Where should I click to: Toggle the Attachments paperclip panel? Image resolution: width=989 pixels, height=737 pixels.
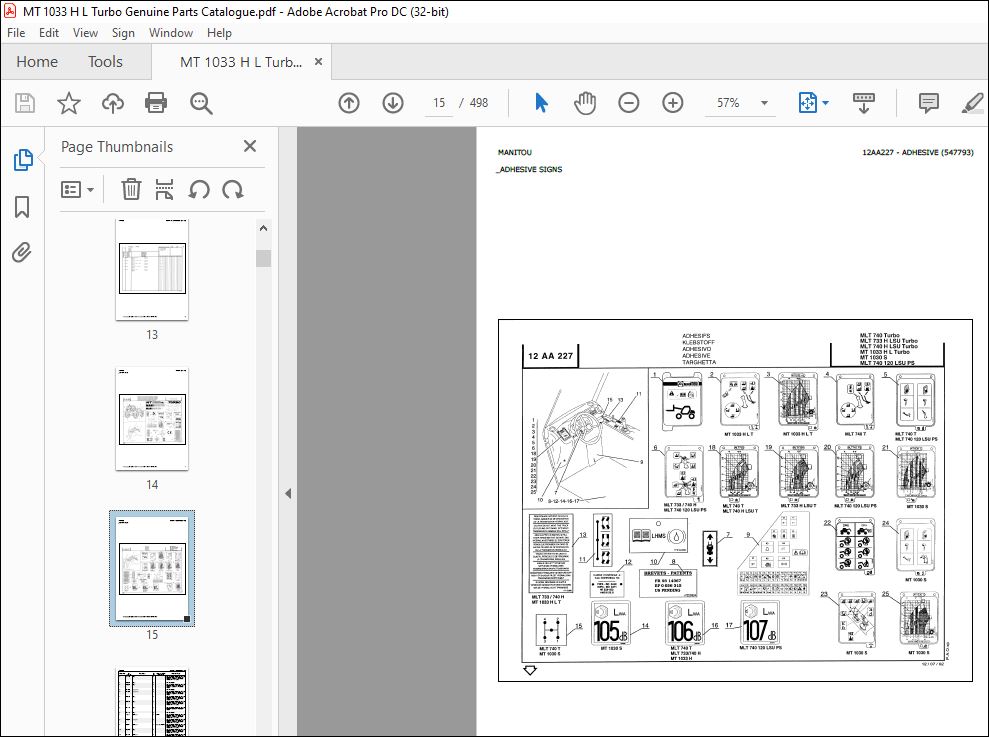click(x=21, y=252)
